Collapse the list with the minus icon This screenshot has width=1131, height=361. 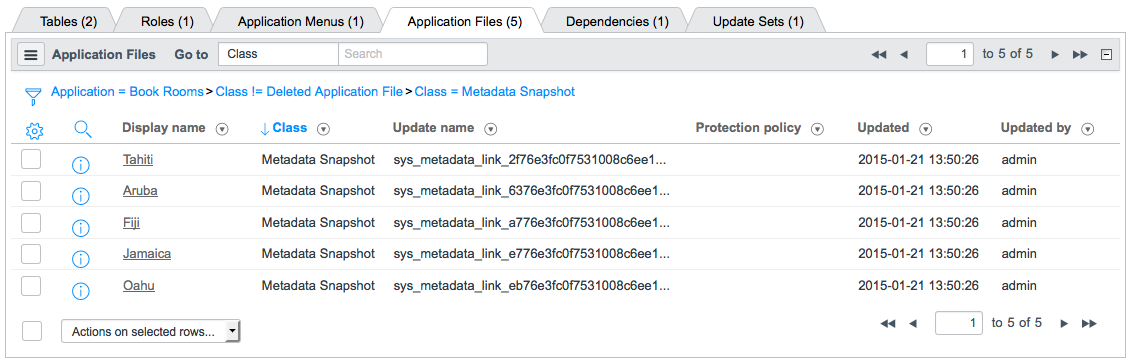click(1106, 55)
